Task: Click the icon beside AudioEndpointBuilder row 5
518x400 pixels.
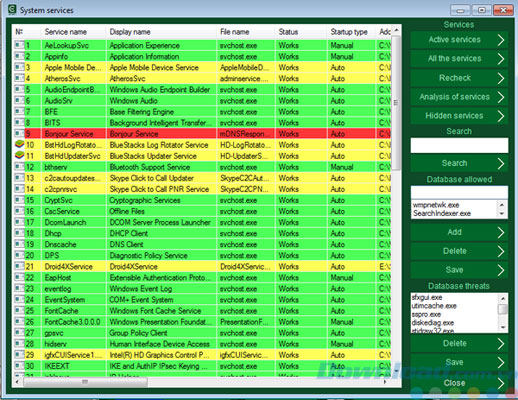Action: pos(19,89)
